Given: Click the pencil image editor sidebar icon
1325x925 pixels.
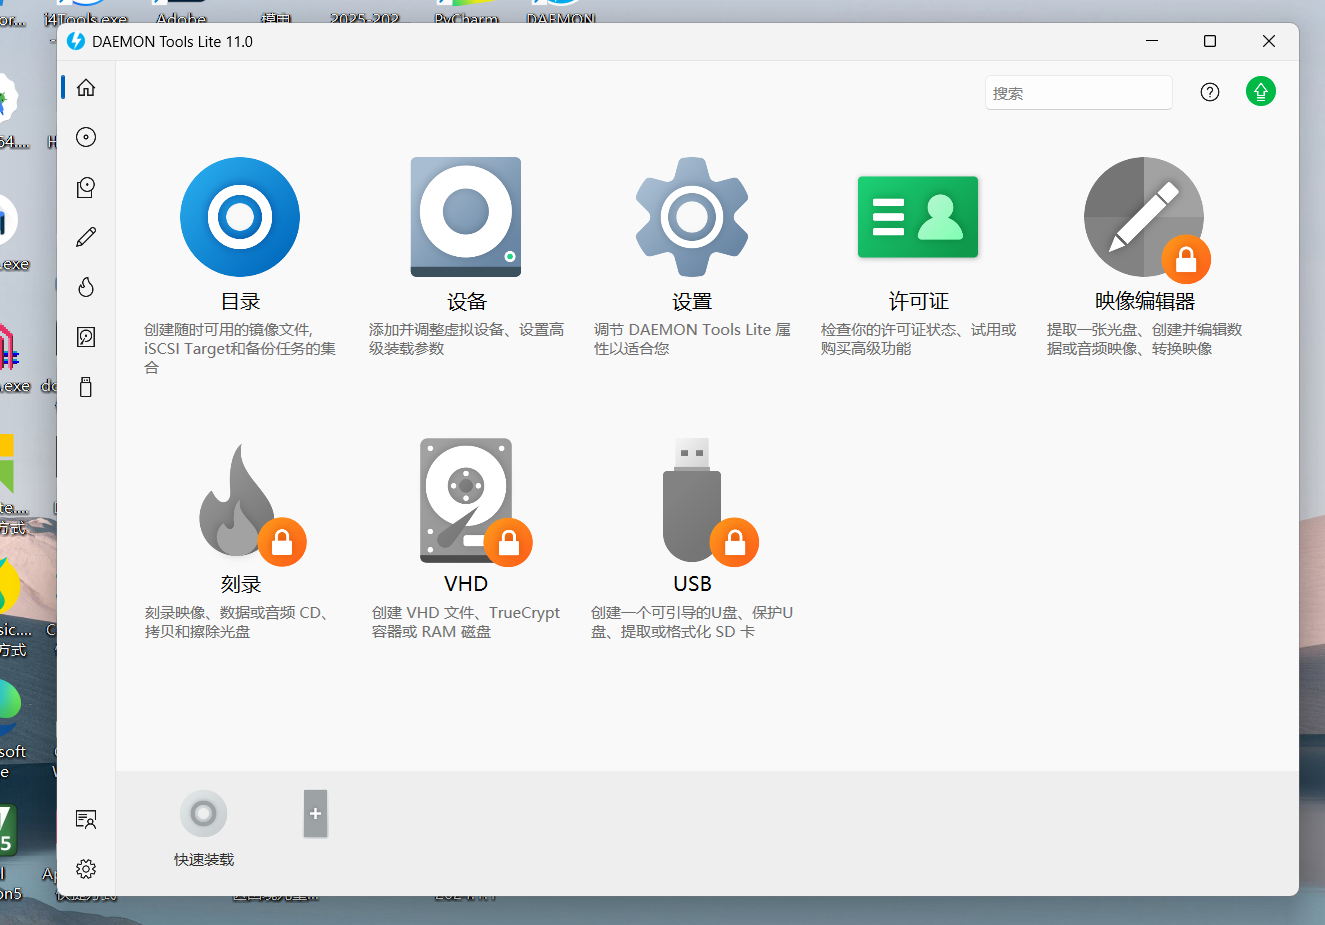Looking at the screenshot, I should click(x=86, y=237).
